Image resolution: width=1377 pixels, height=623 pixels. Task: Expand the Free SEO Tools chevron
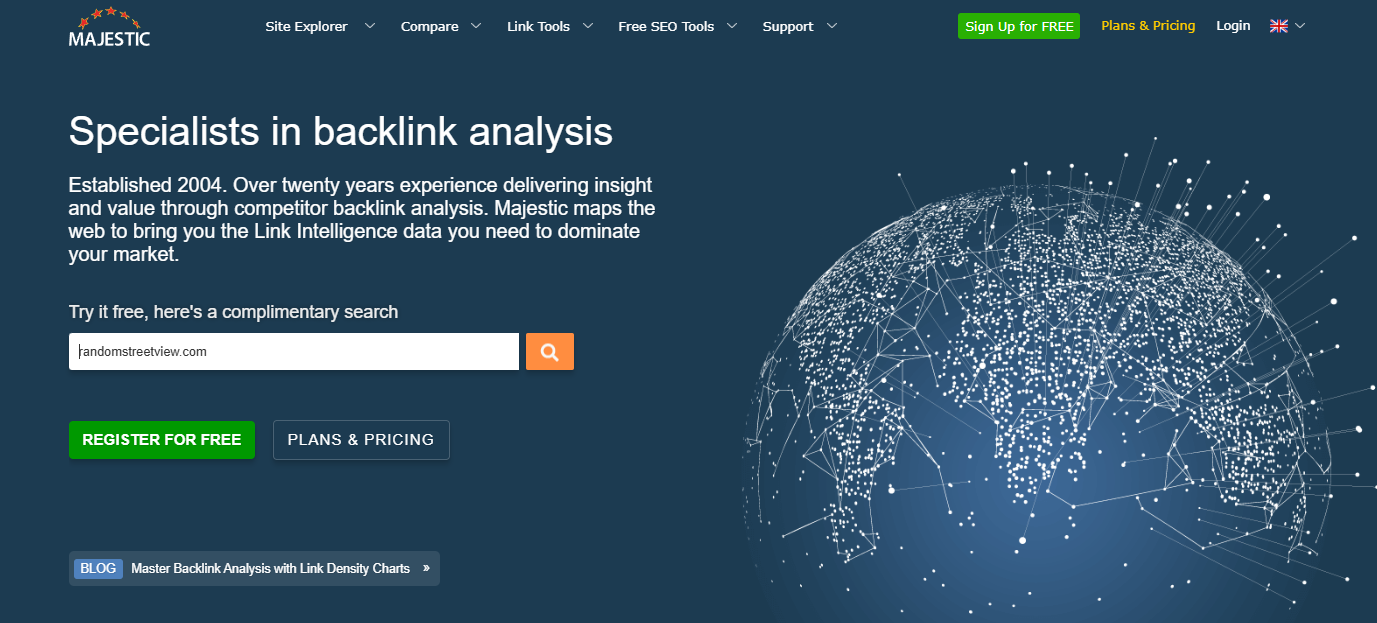coord(732,26)
